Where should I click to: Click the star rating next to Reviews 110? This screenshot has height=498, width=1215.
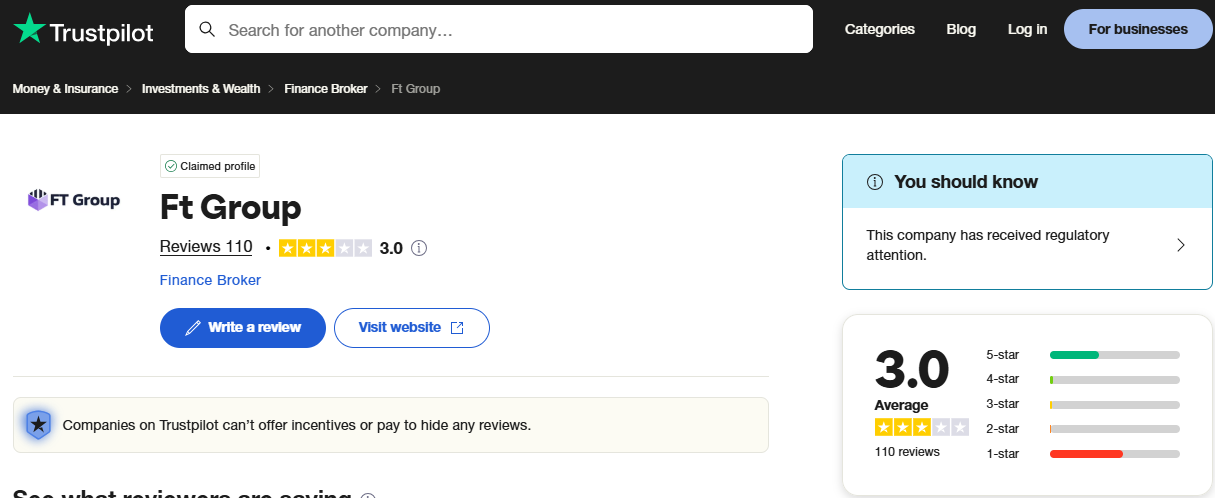(x=325, y=248)
